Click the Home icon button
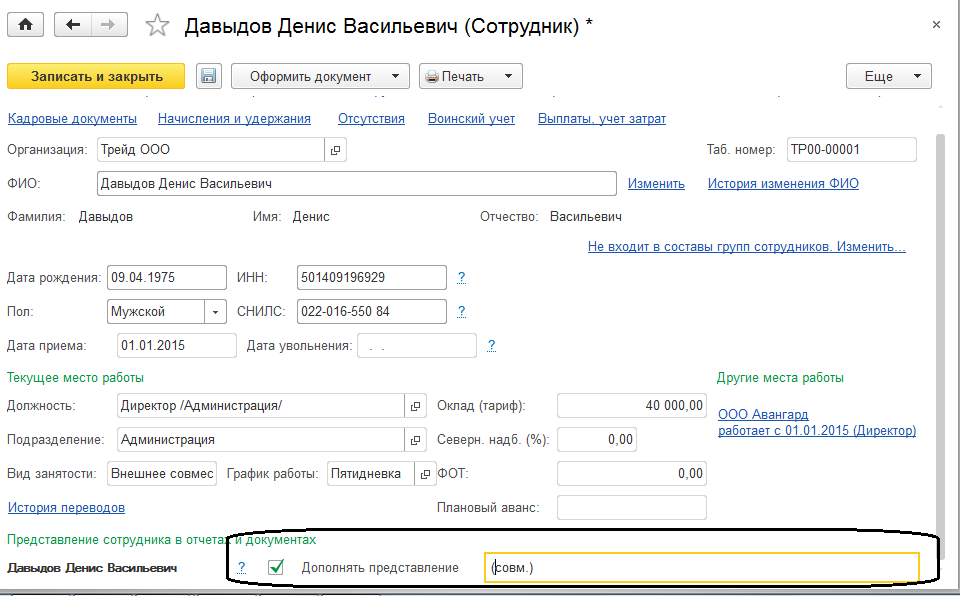Viewport: 960px width, 596px height. pyautogui.click(x=25, y=26)
